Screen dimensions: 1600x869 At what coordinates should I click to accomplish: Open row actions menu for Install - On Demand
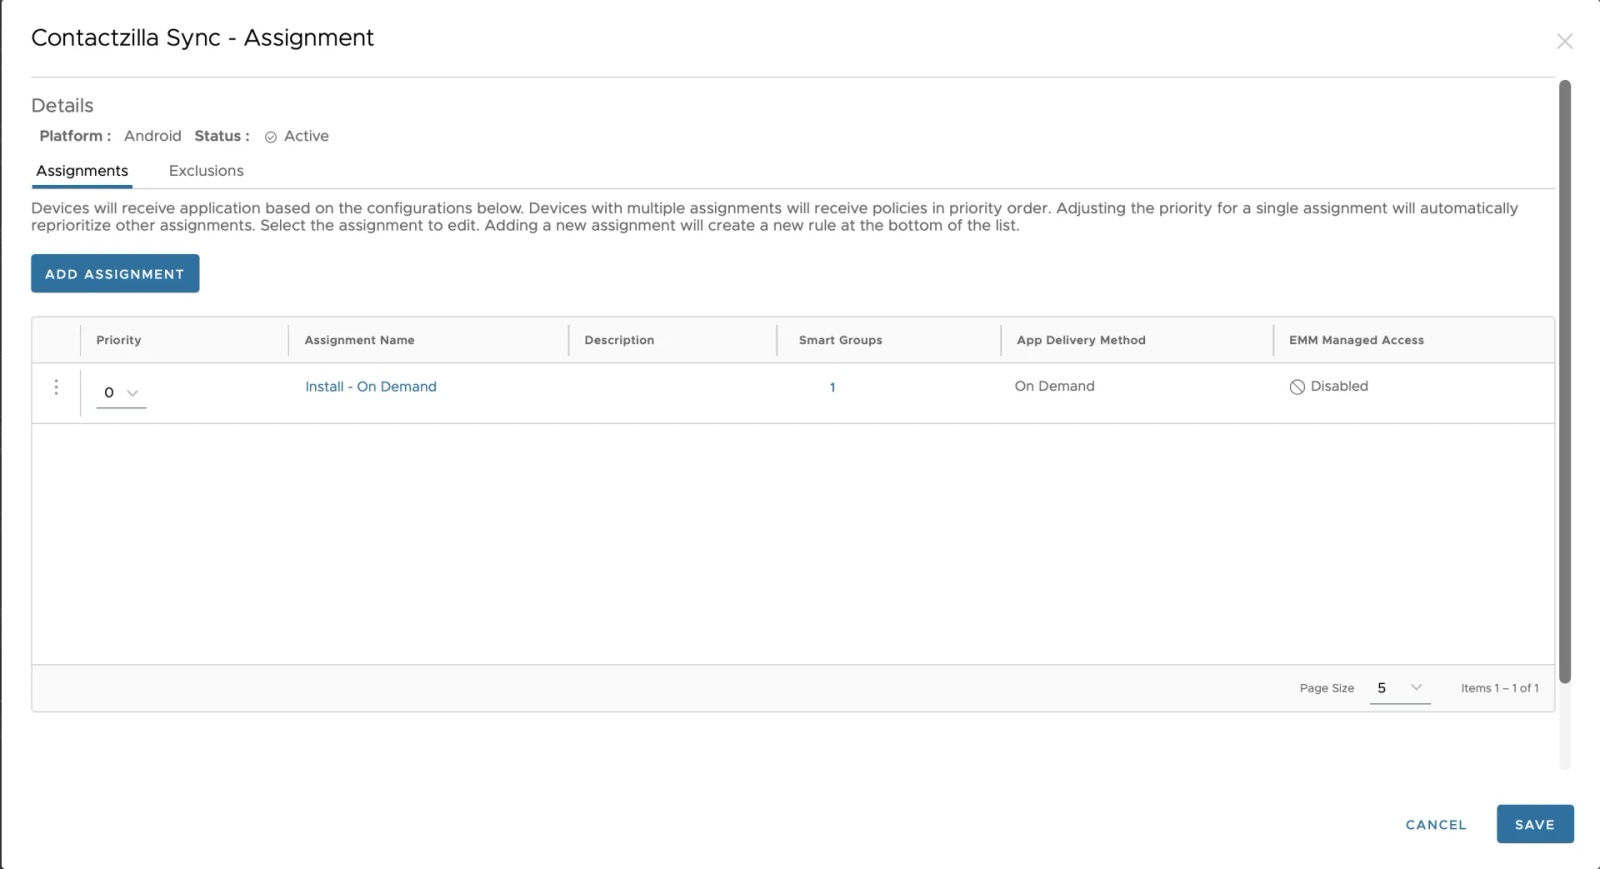coord(56,387)
